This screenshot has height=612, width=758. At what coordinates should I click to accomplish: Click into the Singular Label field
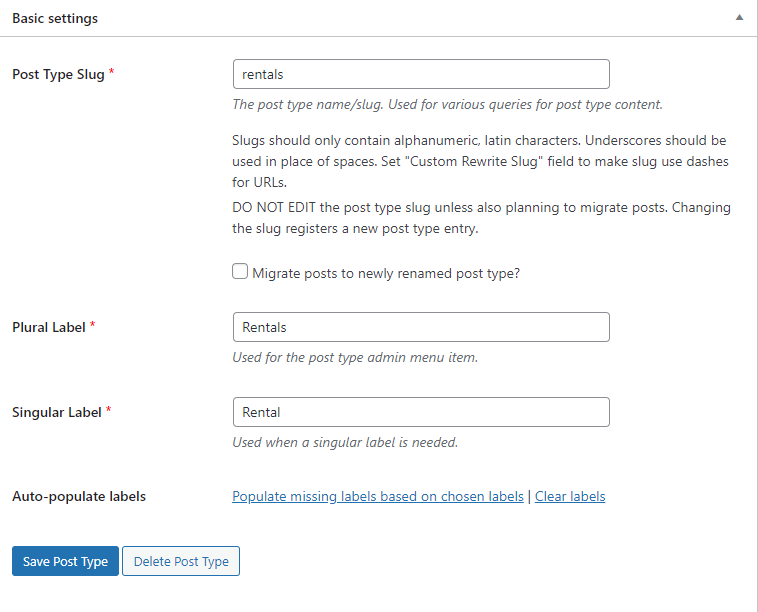coord(421,412)
